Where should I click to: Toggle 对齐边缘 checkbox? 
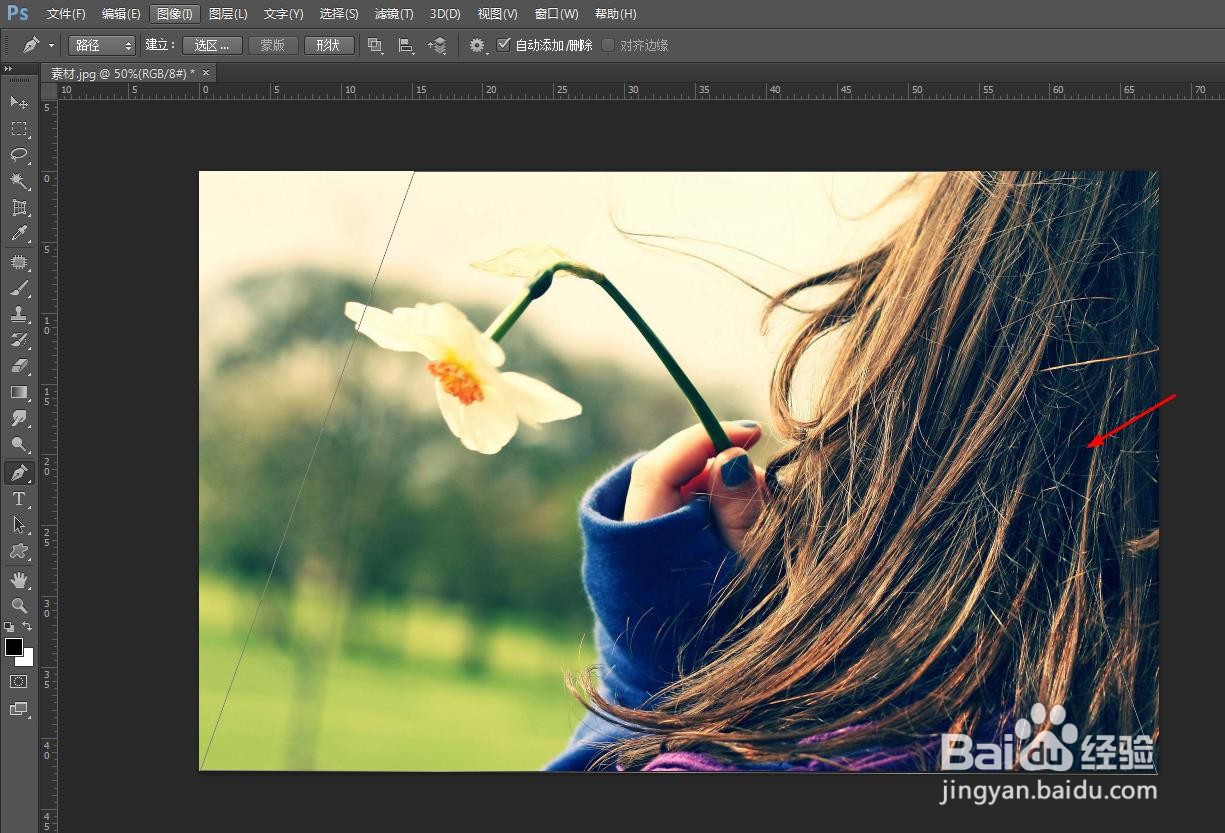pyautogui.click(x=608, y=45)
